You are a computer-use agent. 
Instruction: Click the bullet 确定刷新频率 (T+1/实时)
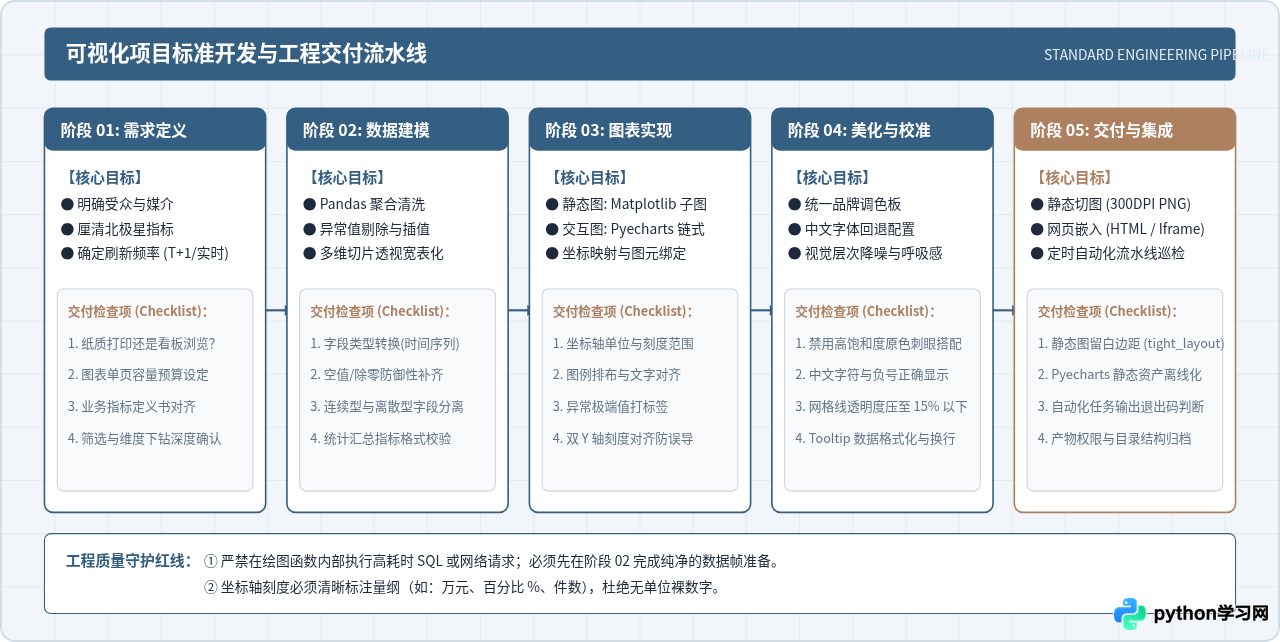(x=145, y=254)
